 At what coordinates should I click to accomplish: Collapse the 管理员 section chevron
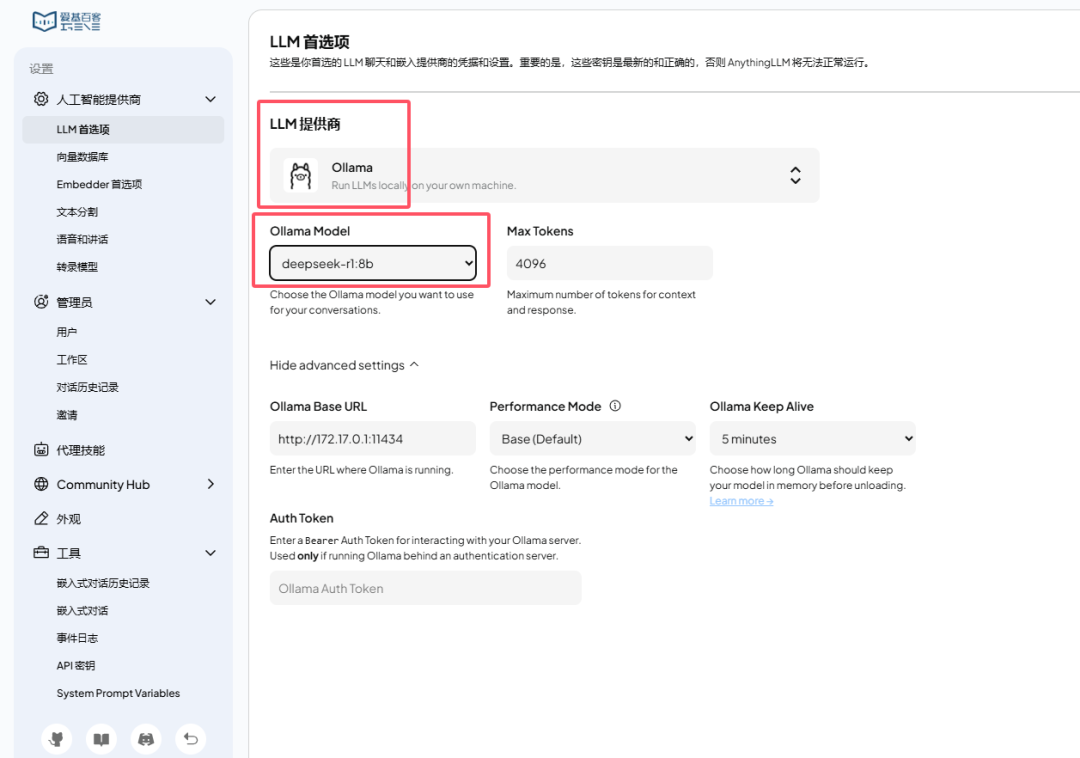[211, 302]
